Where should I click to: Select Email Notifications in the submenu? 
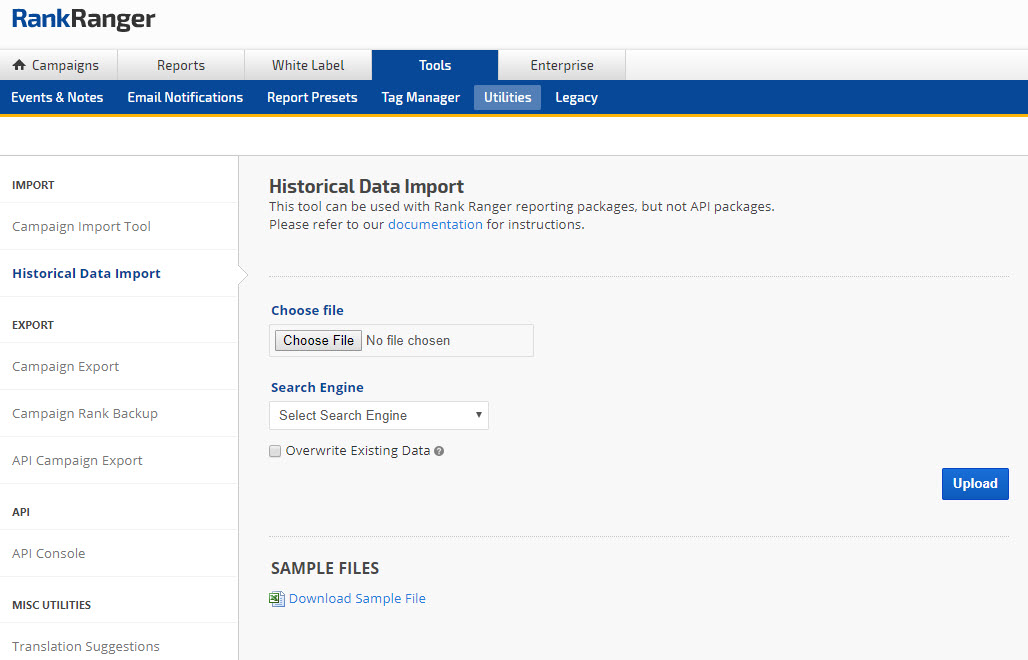[185, 97]
